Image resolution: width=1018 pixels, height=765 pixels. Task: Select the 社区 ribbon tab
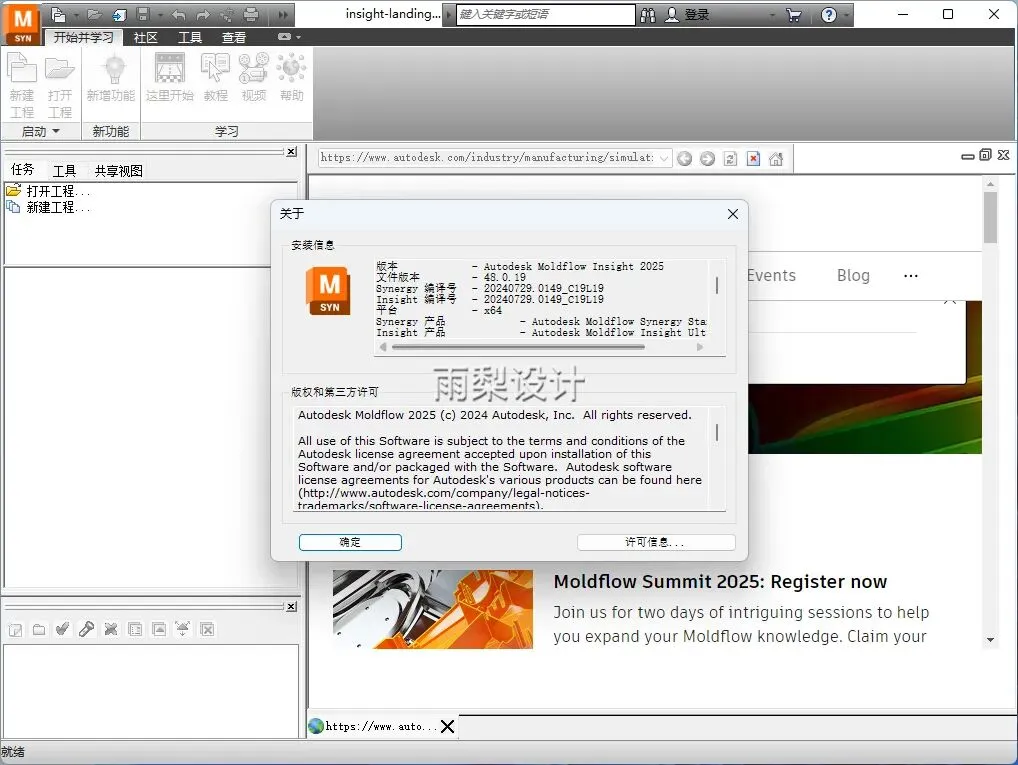pos(145,38)
